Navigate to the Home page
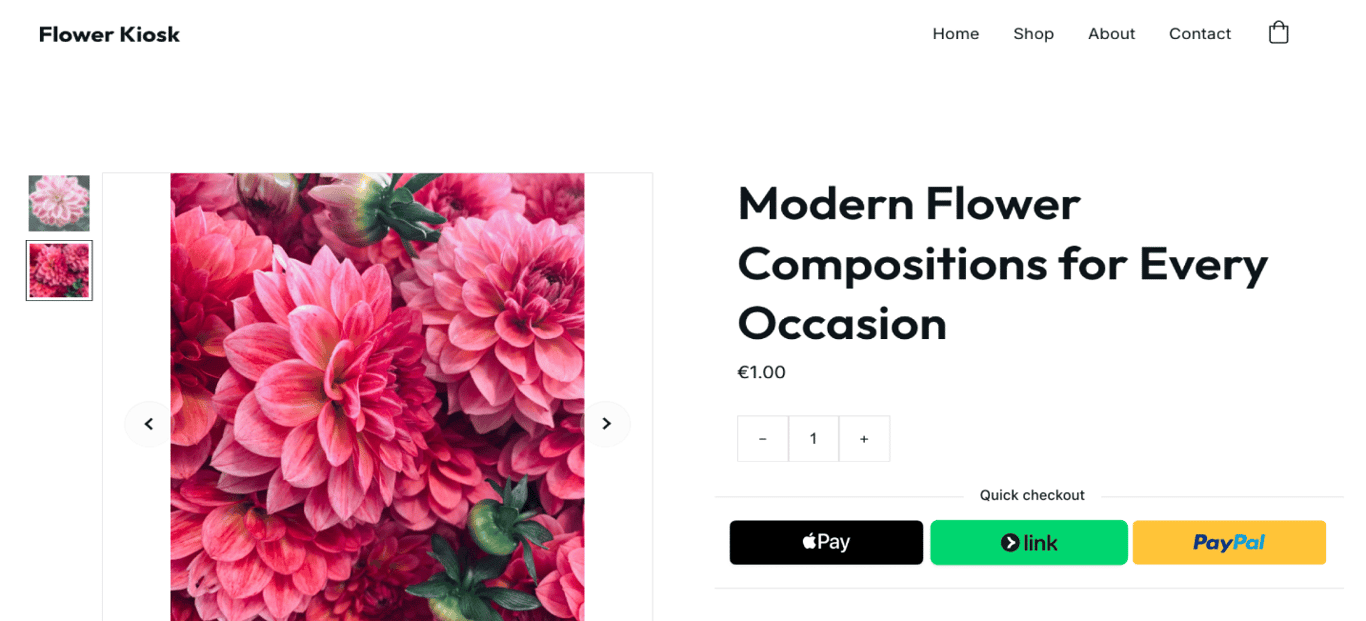The image size is (1366, 621). click(x=956, y=33)
